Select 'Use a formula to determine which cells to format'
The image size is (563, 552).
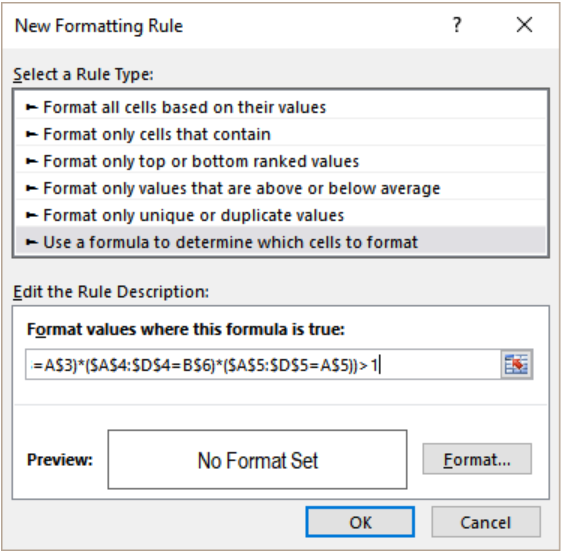[280, 242]
